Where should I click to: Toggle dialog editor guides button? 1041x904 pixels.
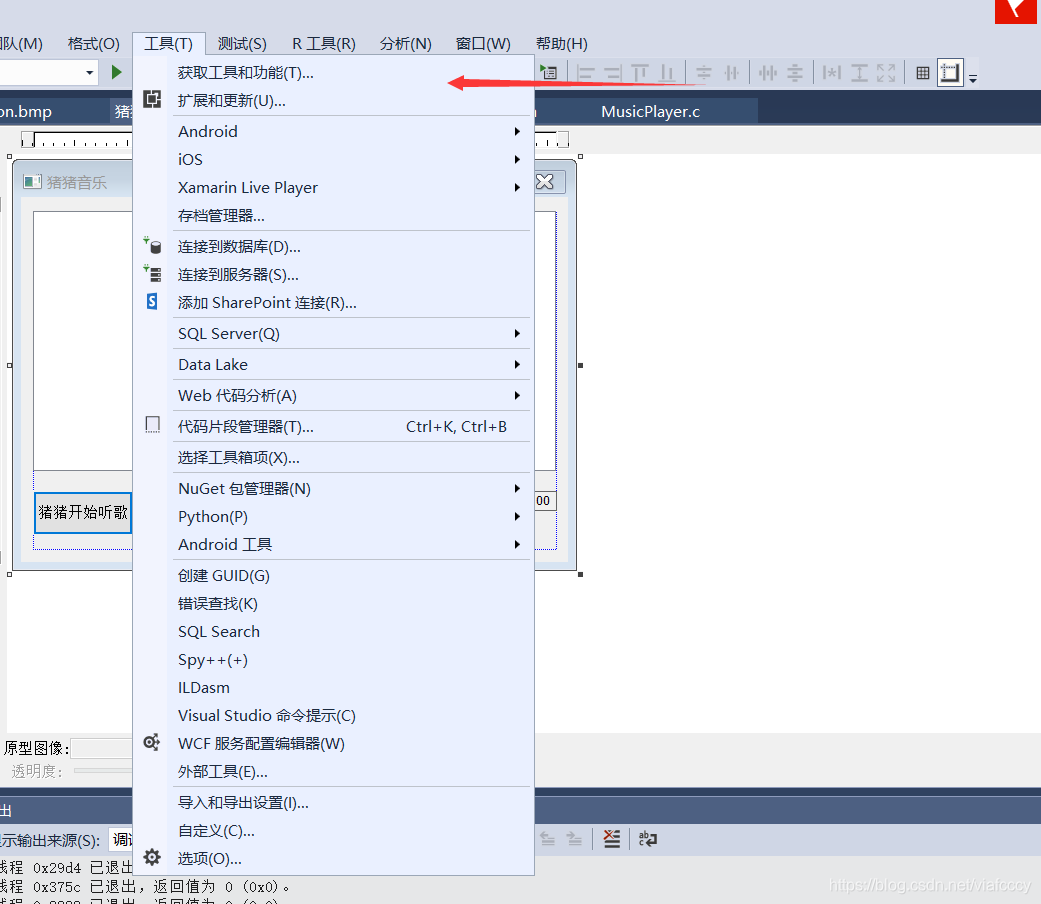[x=950, y=72]
